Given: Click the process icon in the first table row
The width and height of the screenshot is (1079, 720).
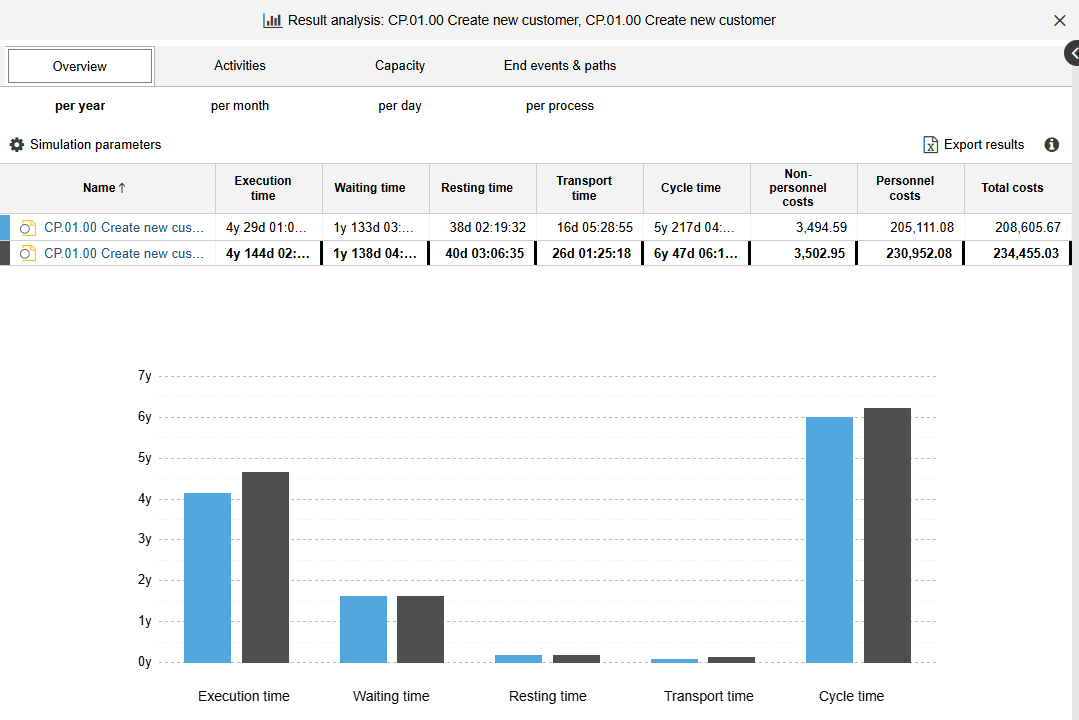Looking at the screenshot, I should pyautogui.click(x=28, y=228).
